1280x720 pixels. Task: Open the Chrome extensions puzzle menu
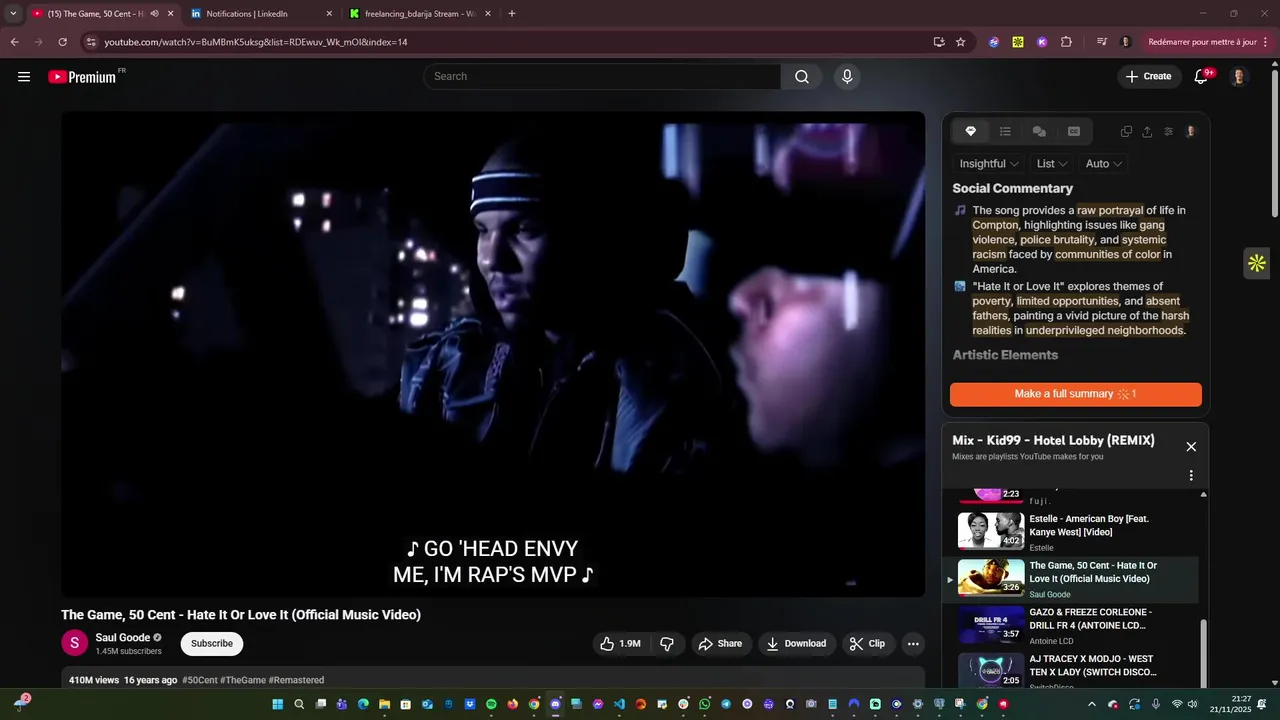click(x=1066, y=42)
